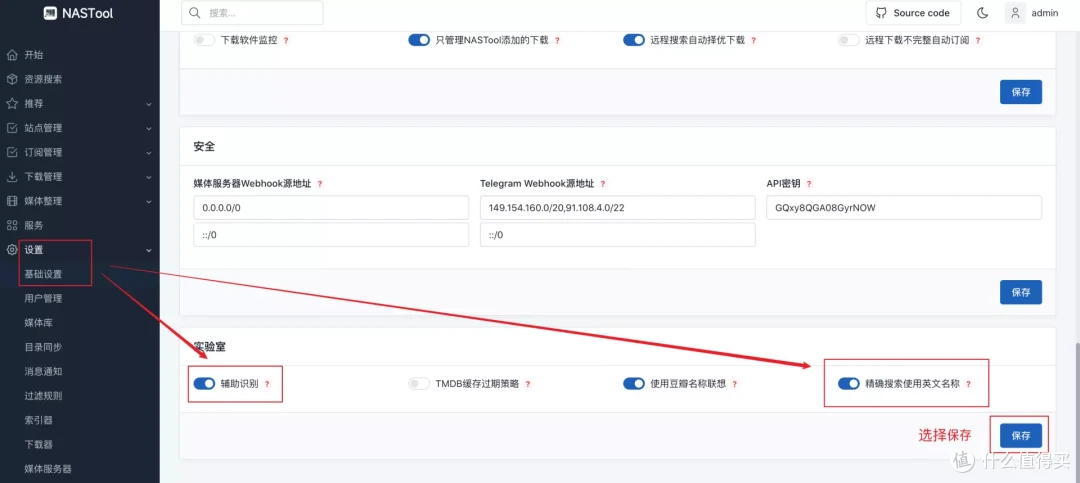The height and width of the screenshot is (483, 1080).
Task: Open the 消息通知 submenu item
Action: [43, 371]
